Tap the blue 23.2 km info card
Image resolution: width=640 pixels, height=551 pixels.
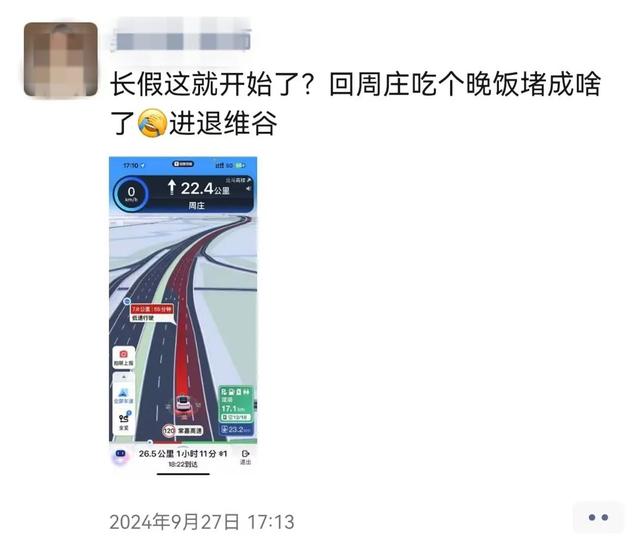pos(236,429)
